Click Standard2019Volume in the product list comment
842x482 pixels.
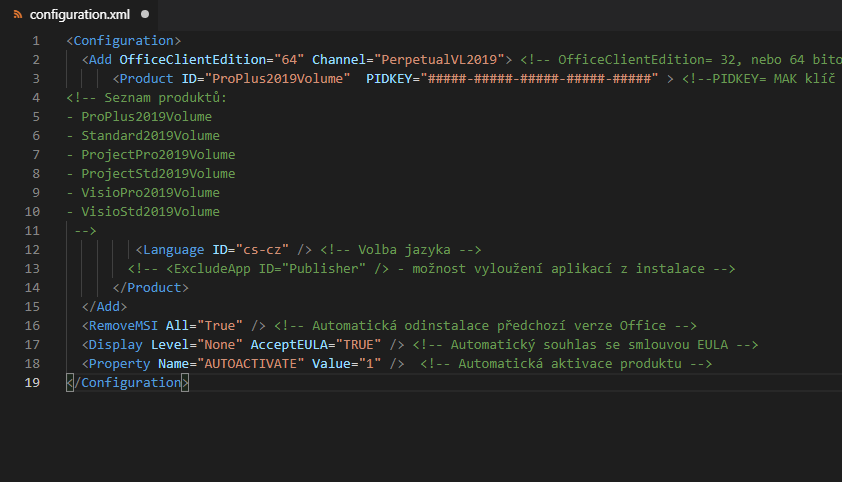[x=150, y=136]
